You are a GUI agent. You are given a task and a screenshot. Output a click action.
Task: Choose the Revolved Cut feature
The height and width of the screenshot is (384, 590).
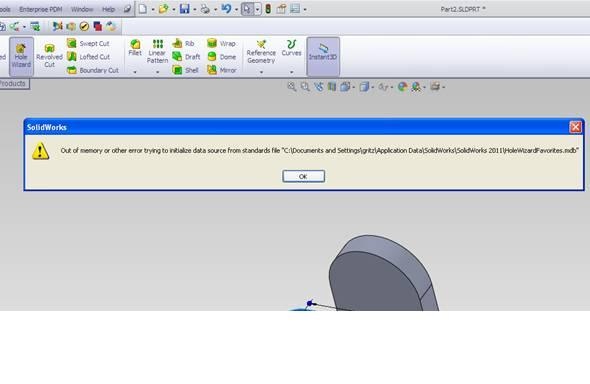coord(49,56)
